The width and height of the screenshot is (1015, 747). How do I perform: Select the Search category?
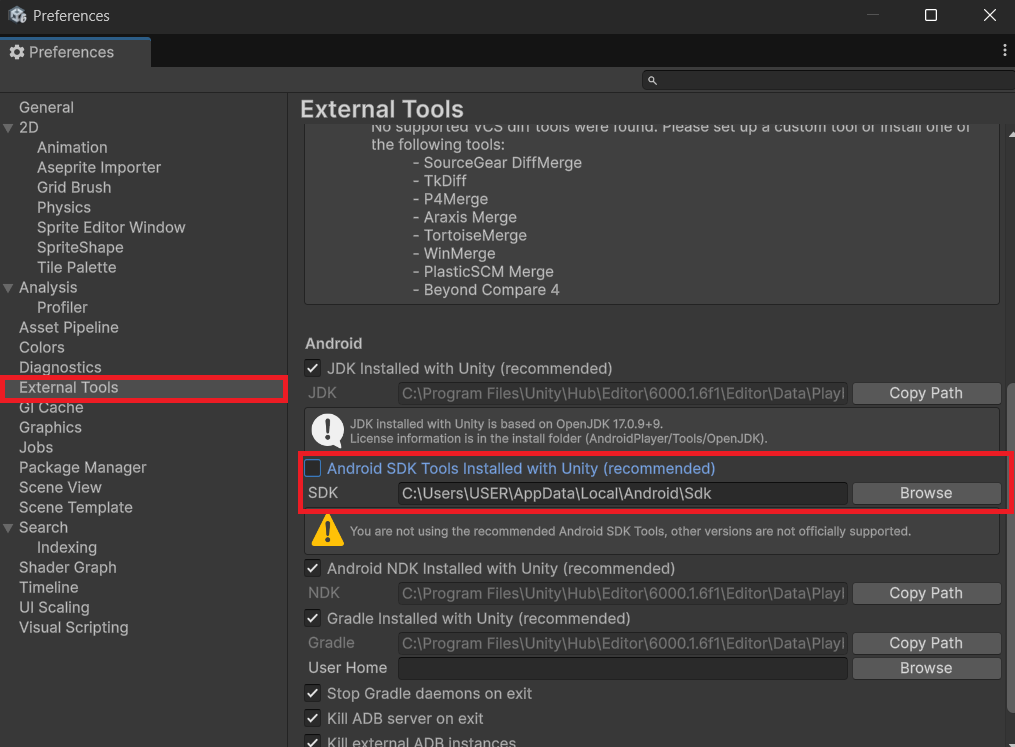[x=43, y=528]
